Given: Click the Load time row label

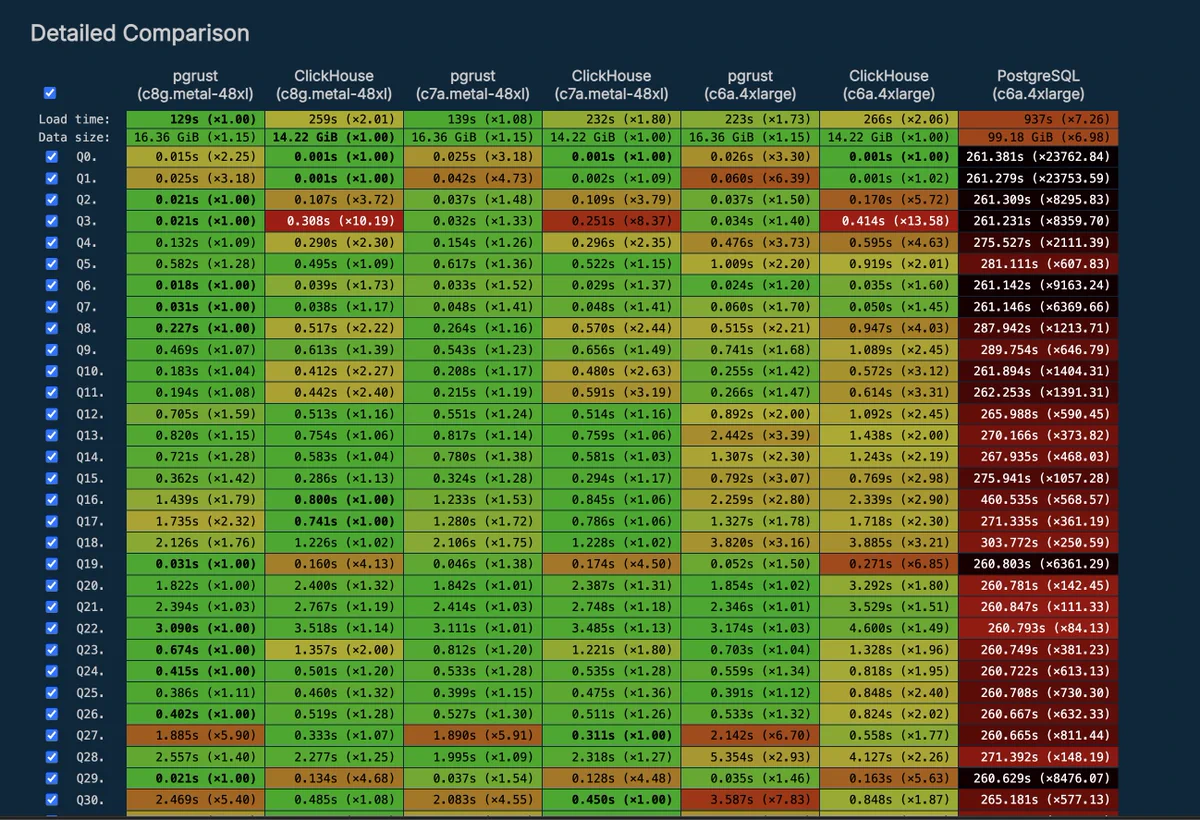Looking at the screenshot, I should [76, 119].
